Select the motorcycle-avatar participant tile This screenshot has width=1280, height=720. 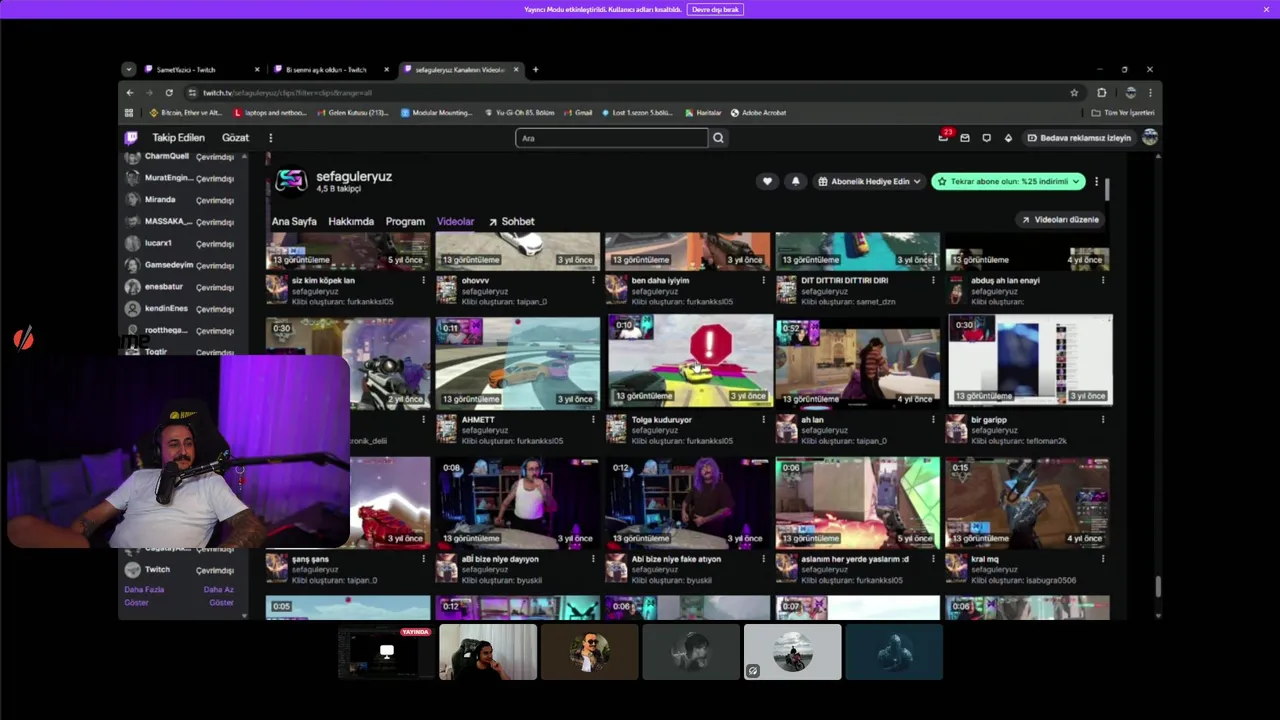[x=792, y=652]
